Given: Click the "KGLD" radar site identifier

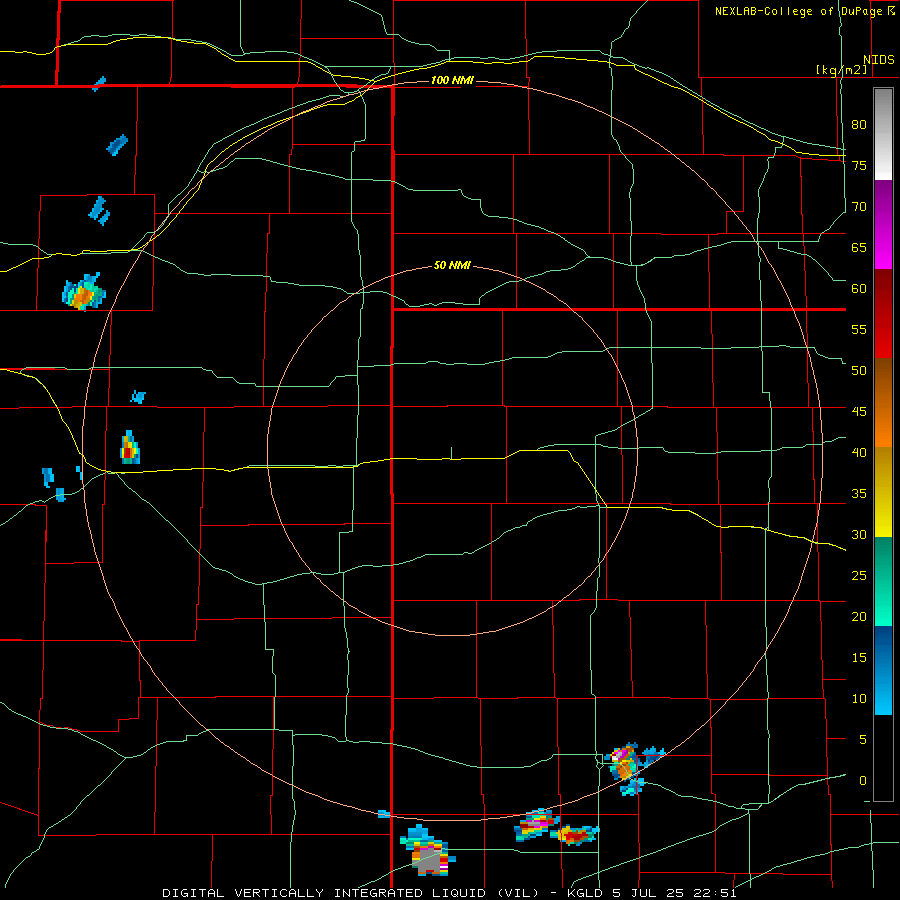Looking at the screenshot, I should coord(584,893).
